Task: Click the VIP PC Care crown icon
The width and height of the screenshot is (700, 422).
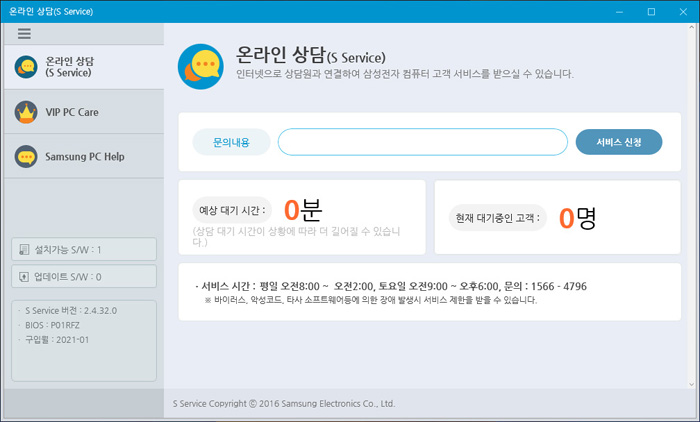Action: [26, 112]
